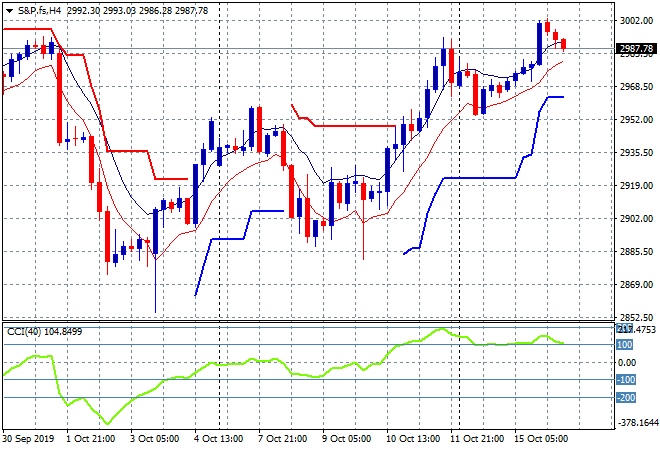Click the 7 Oct 21:00 time label
Screen dimensions: 660x450
pos(282,439)
